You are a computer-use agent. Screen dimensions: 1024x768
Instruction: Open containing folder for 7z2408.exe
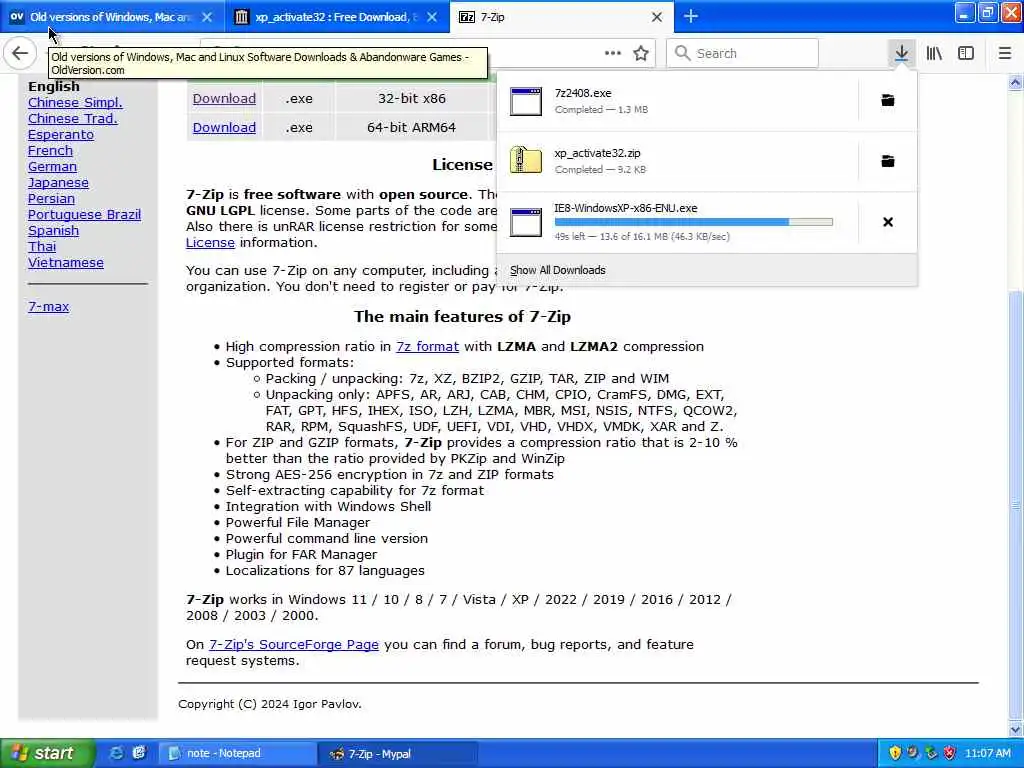click(888, 100)
